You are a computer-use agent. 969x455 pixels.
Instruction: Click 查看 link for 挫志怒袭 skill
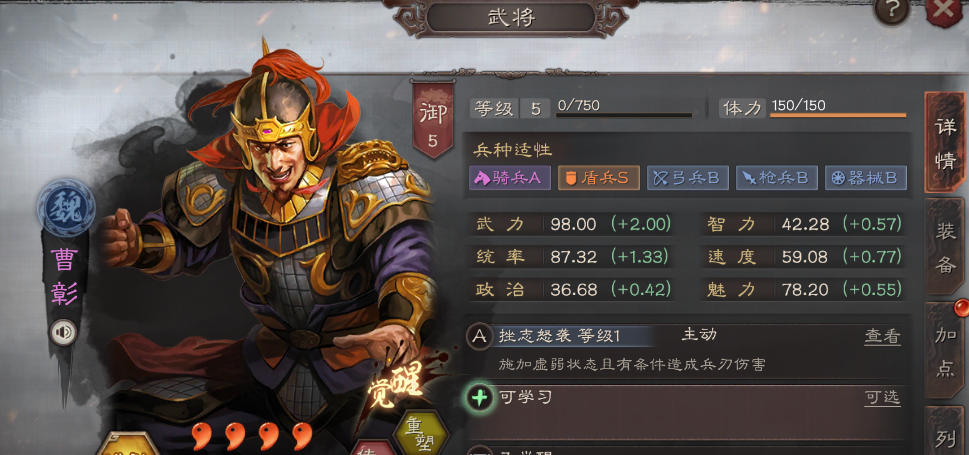click(882, 337)
